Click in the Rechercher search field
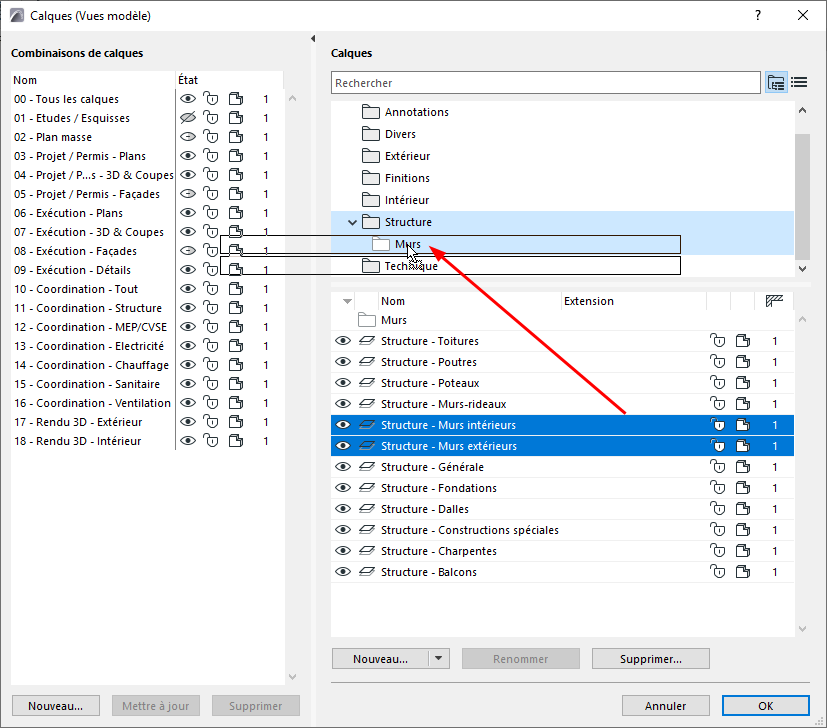The height and width of the screenshot is (728, 827). [x=546, y=83]
